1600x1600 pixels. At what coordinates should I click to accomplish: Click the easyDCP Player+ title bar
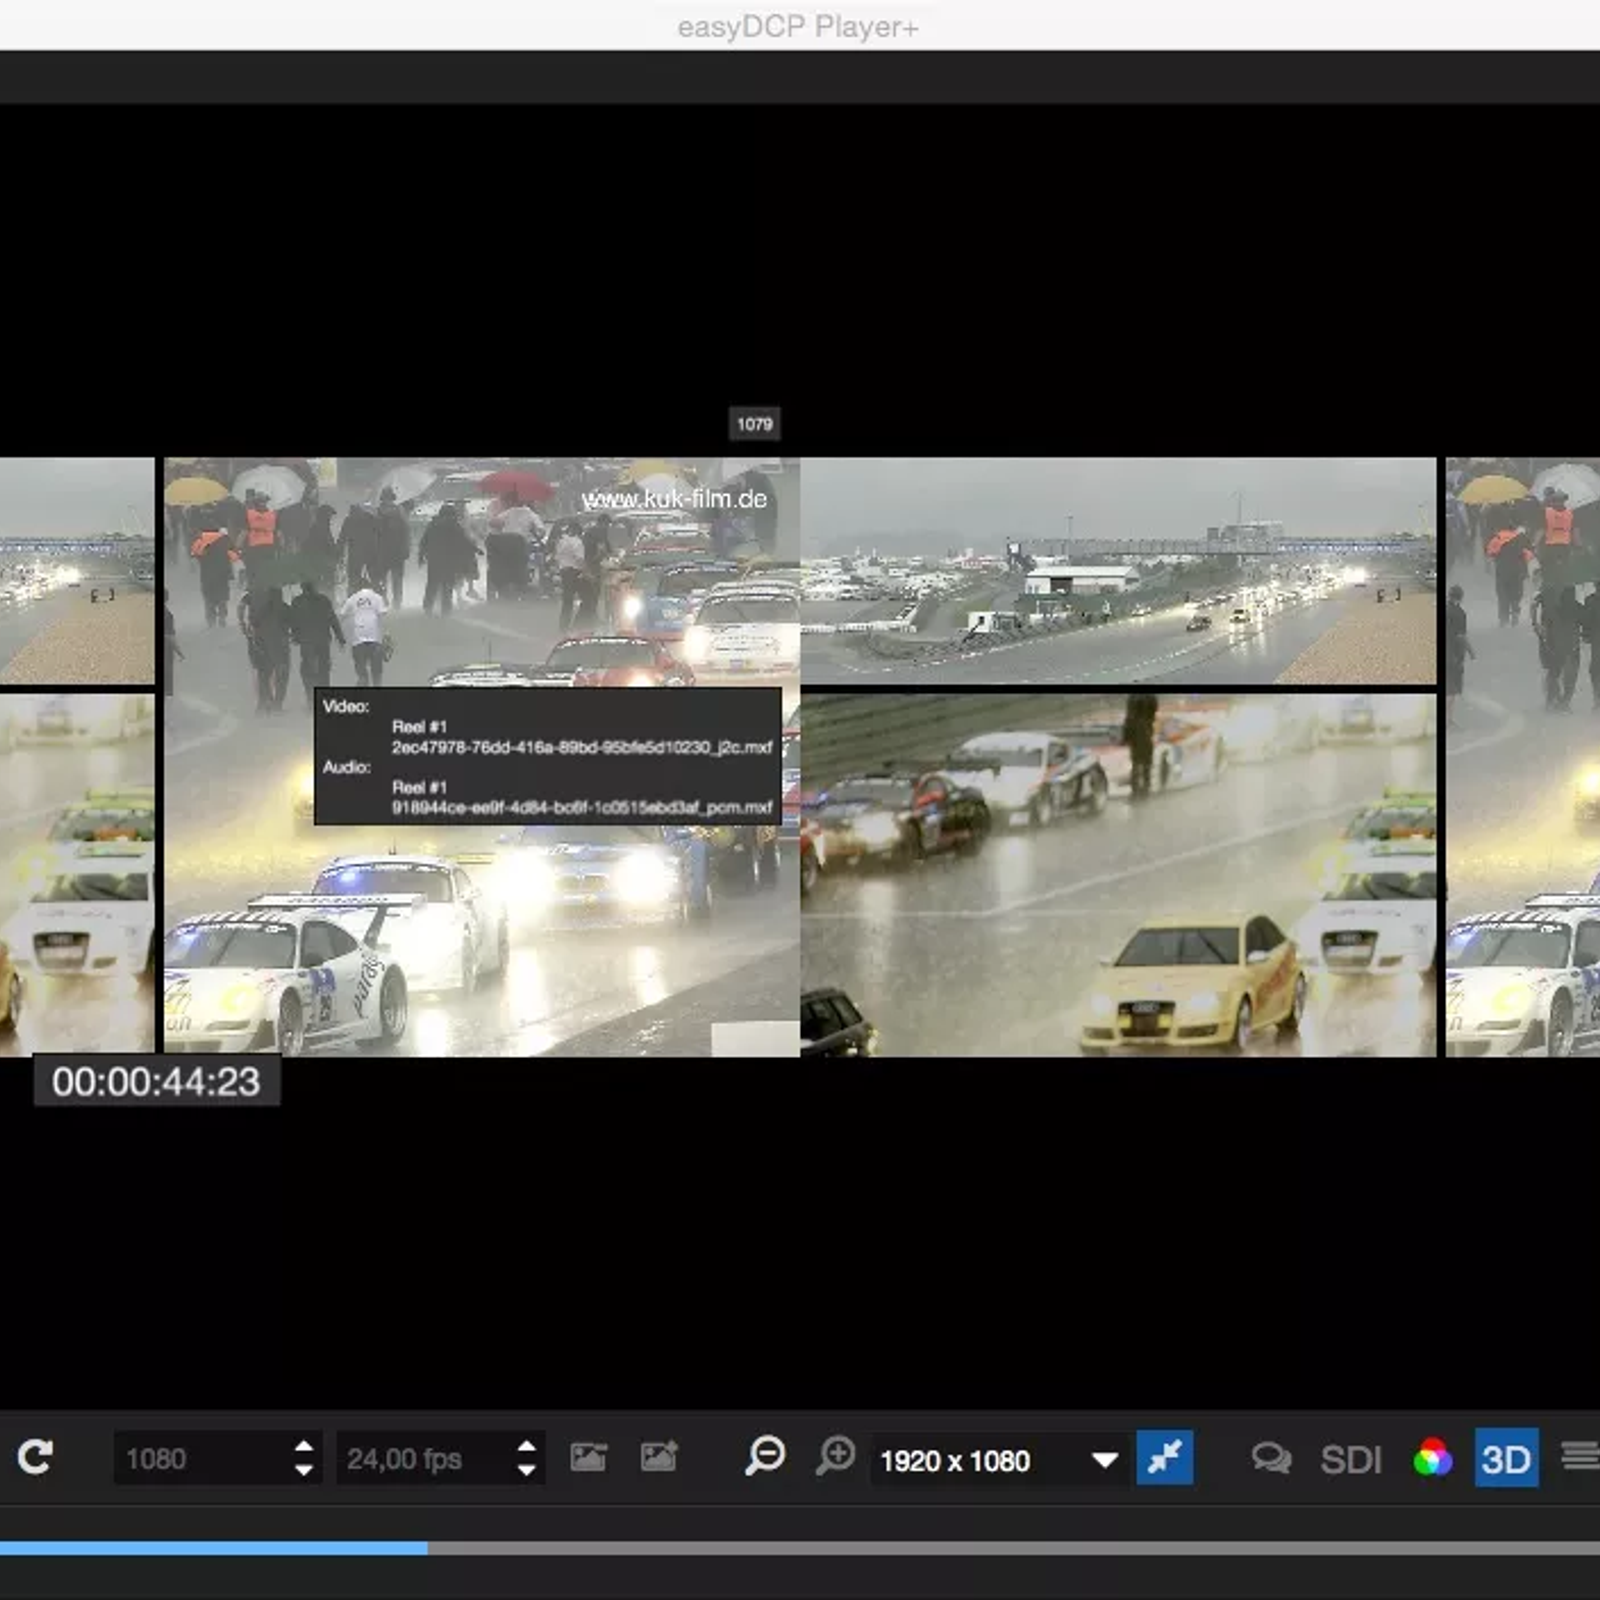[800, 28]
